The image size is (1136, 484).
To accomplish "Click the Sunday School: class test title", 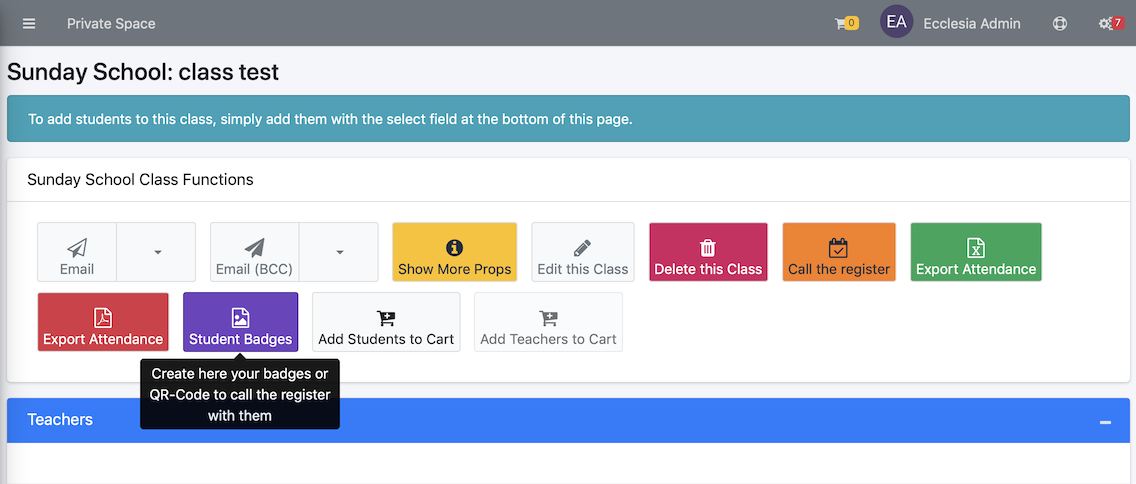I will point(143,72).
